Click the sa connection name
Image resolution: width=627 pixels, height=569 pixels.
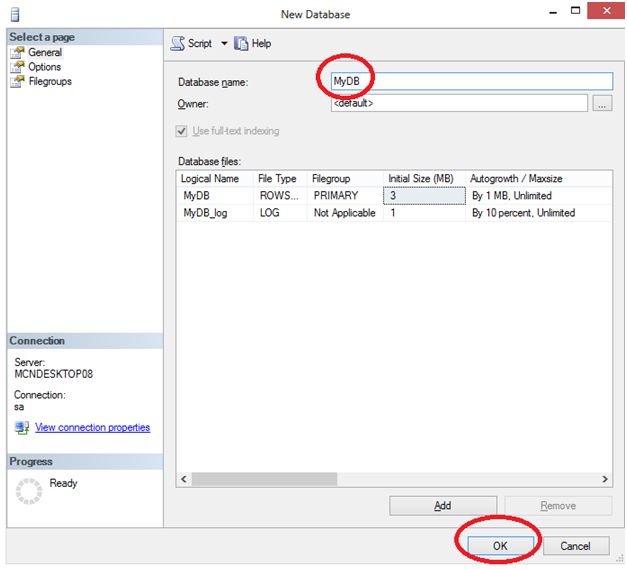tap(19, 407)
